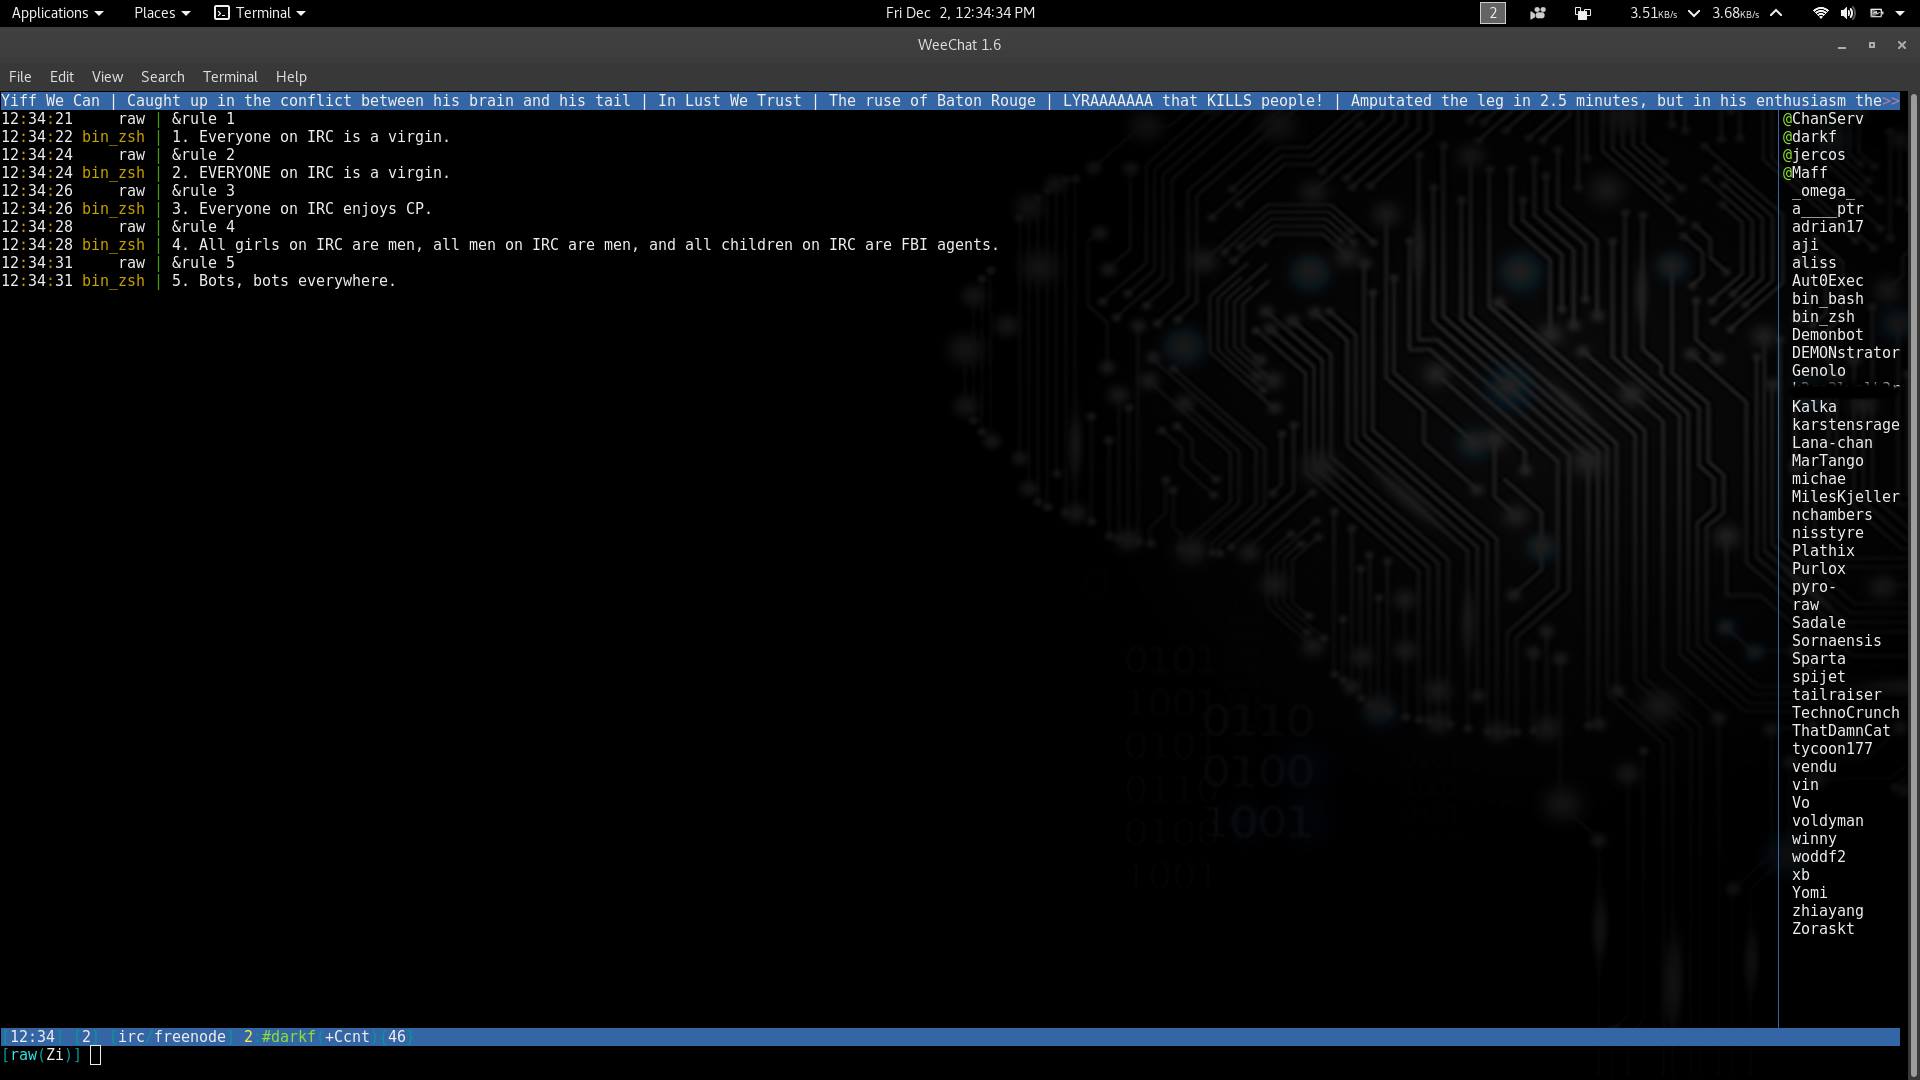This screenshot has width=1920, height=1080.
Task: Select tycoon177 in nicklist
Action: coord(1832,749)
